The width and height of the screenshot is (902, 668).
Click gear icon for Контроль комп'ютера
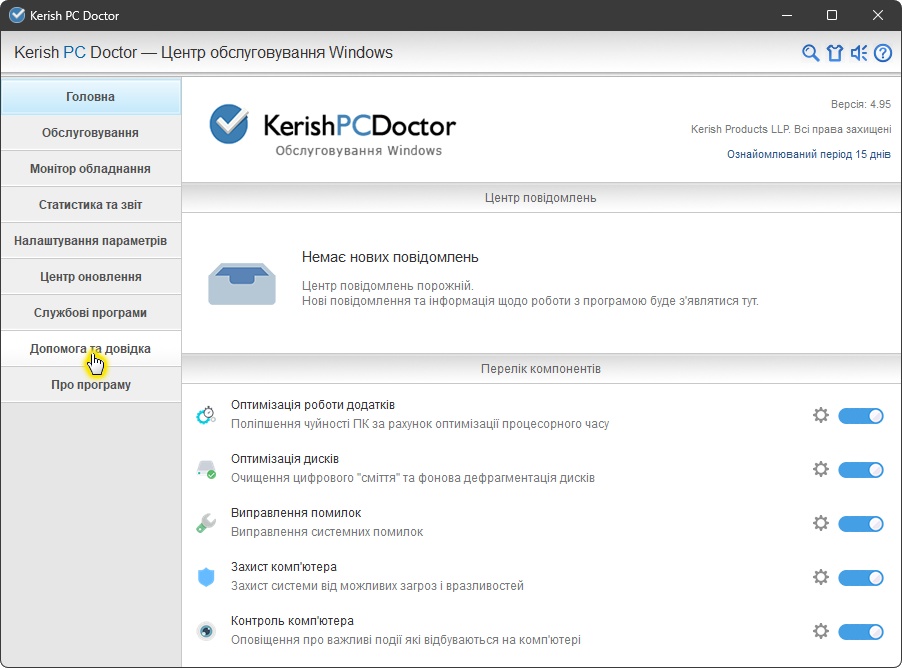click(821, 631)
